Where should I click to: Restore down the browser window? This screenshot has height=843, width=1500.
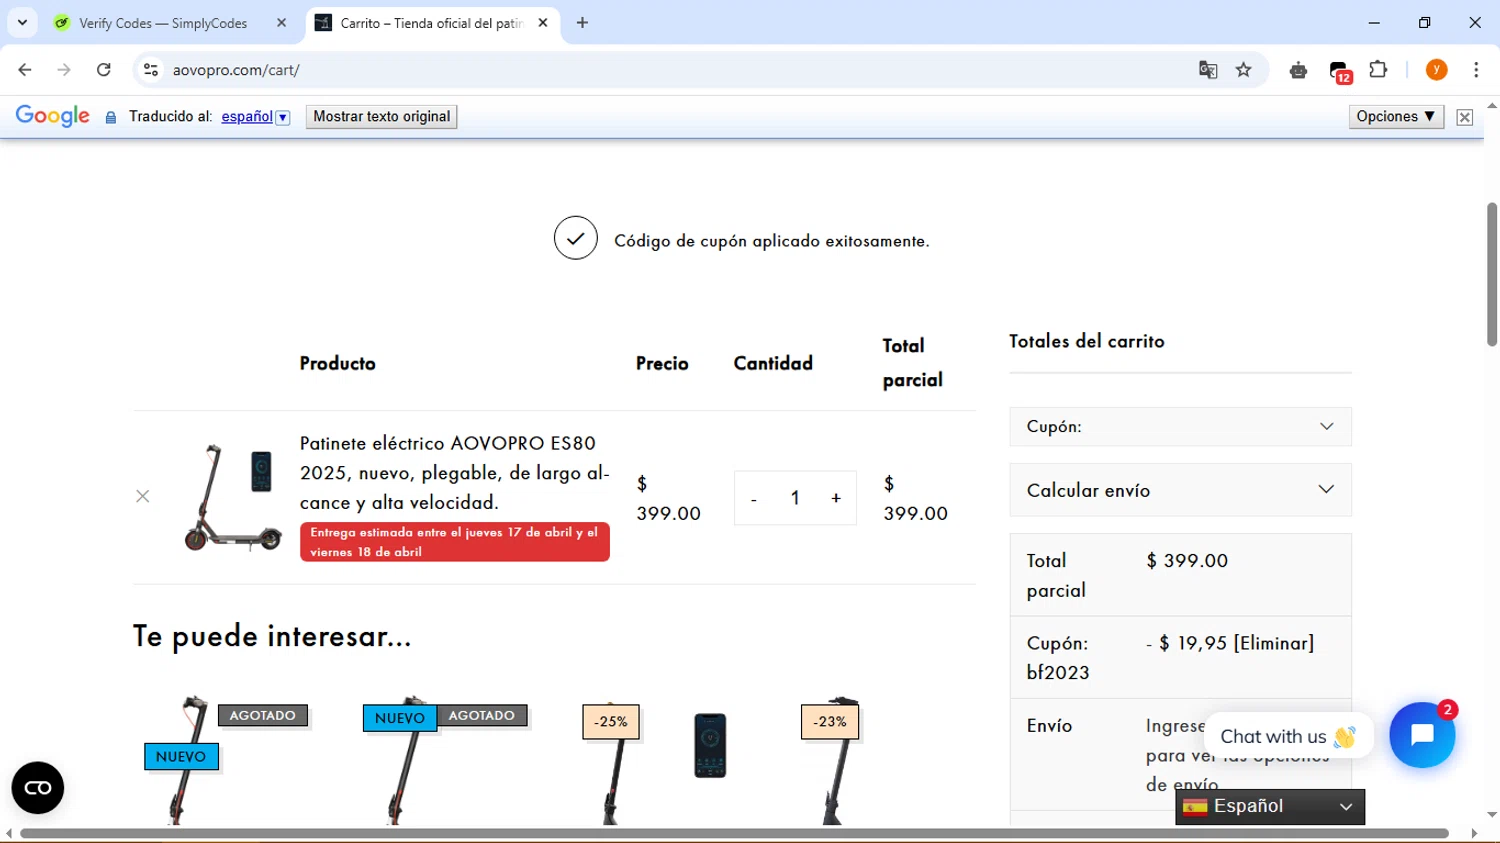pyautogui.click(x=1425, y=22)
